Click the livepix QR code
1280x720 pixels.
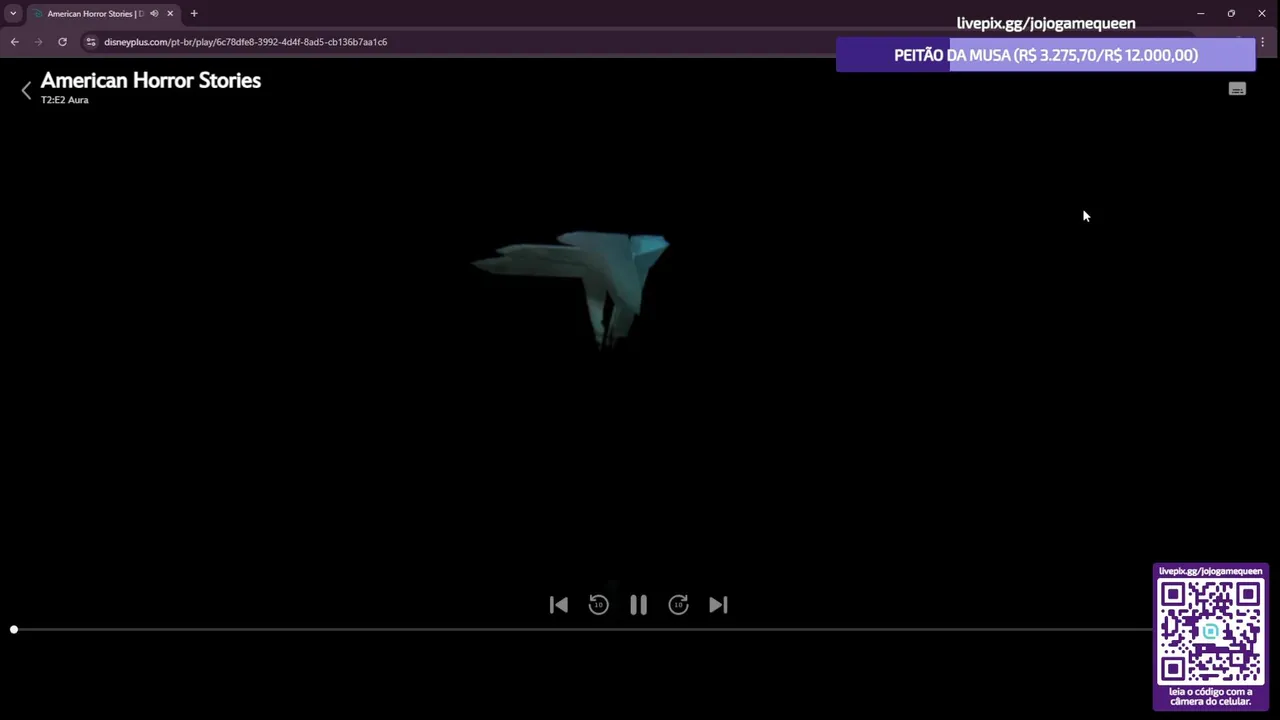tap(1210, 632)
